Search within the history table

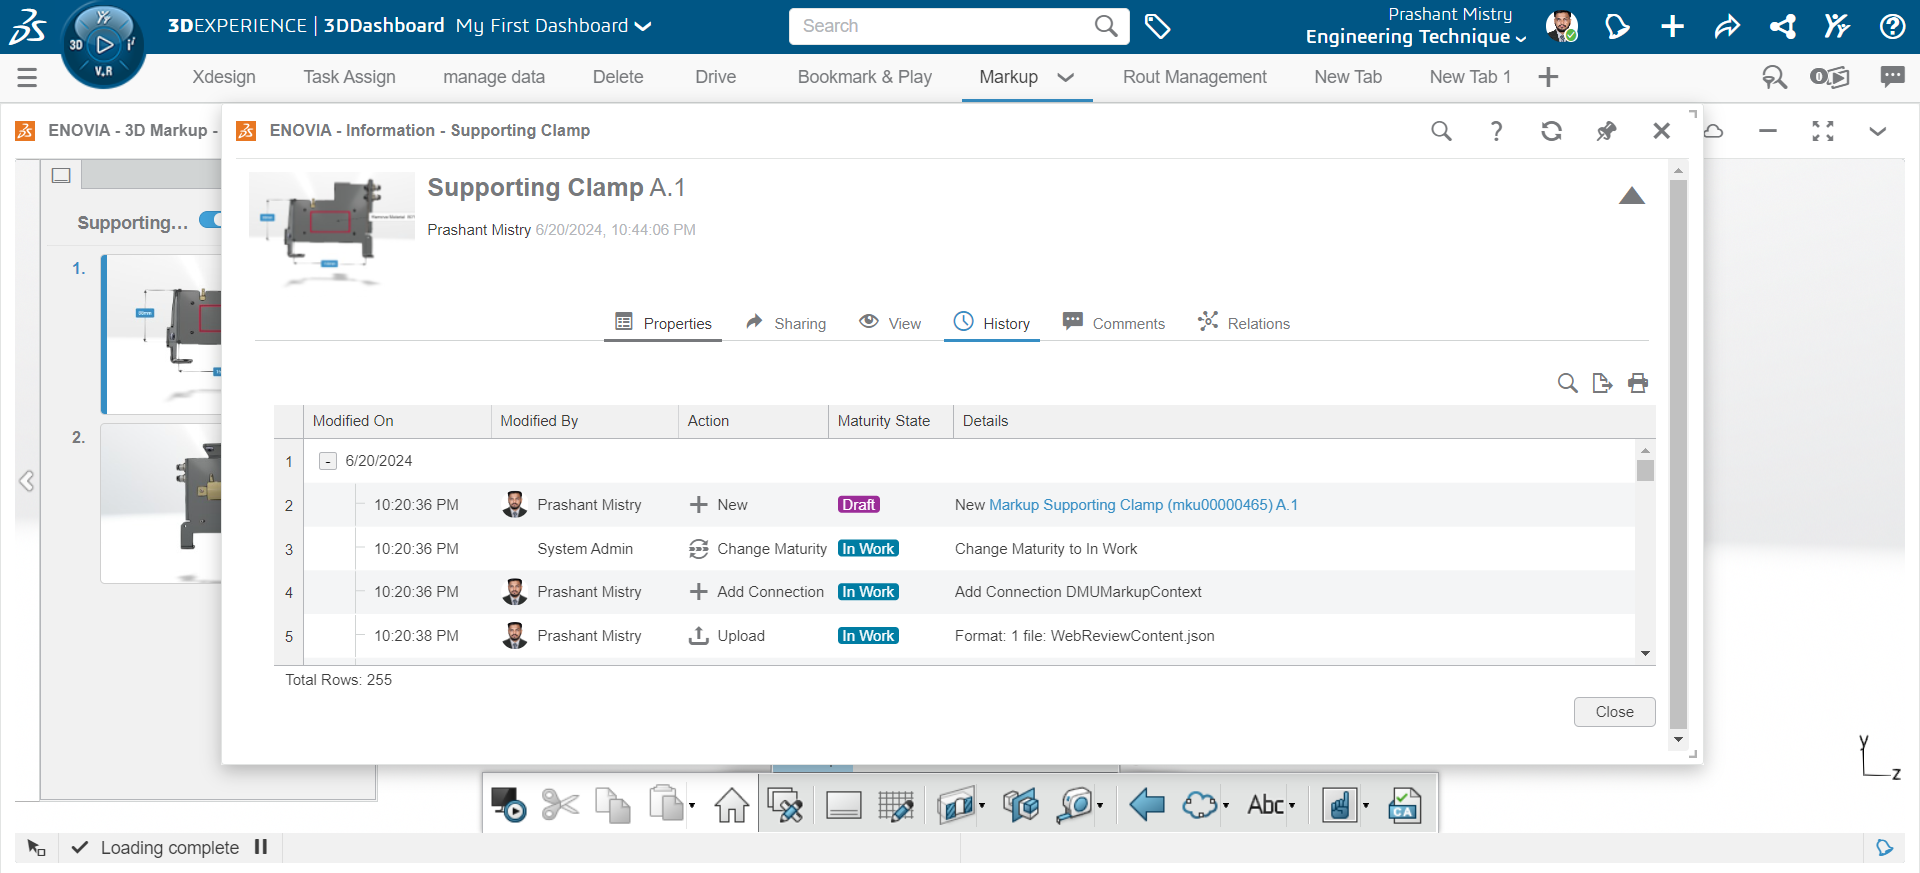coord(1568,383)
